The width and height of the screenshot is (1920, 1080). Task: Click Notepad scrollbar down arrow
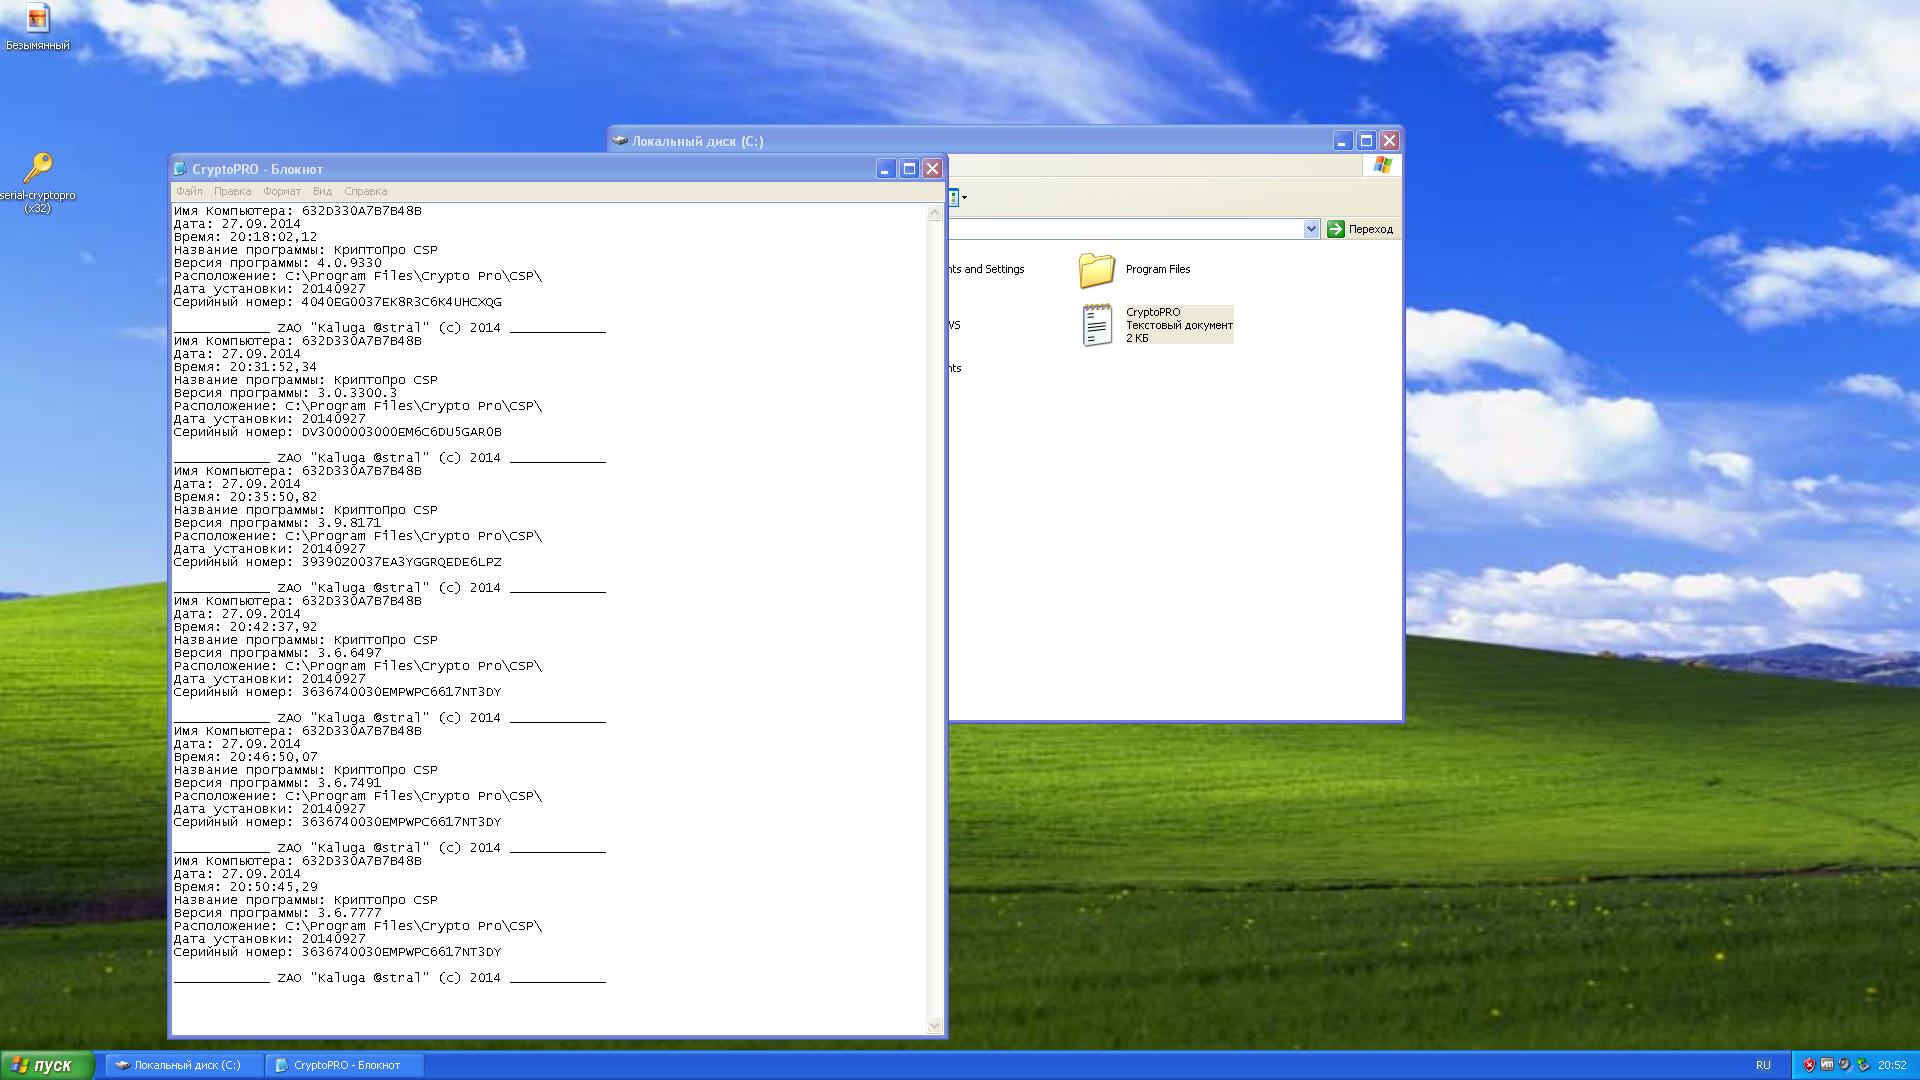tap(935, 1025)
